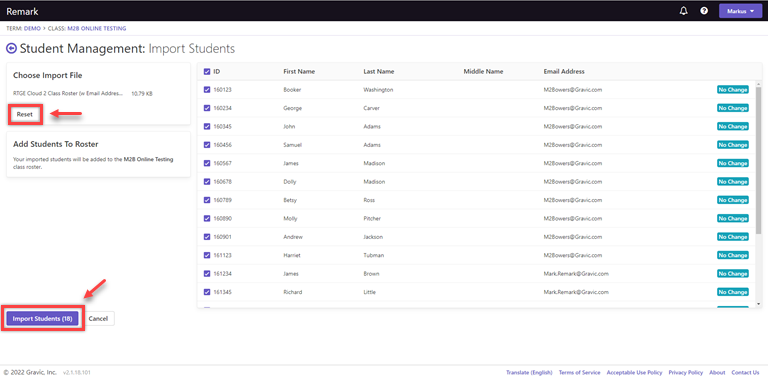Go back using the circled arrow icon
768x378 pixels.
[x=11, y=48]
